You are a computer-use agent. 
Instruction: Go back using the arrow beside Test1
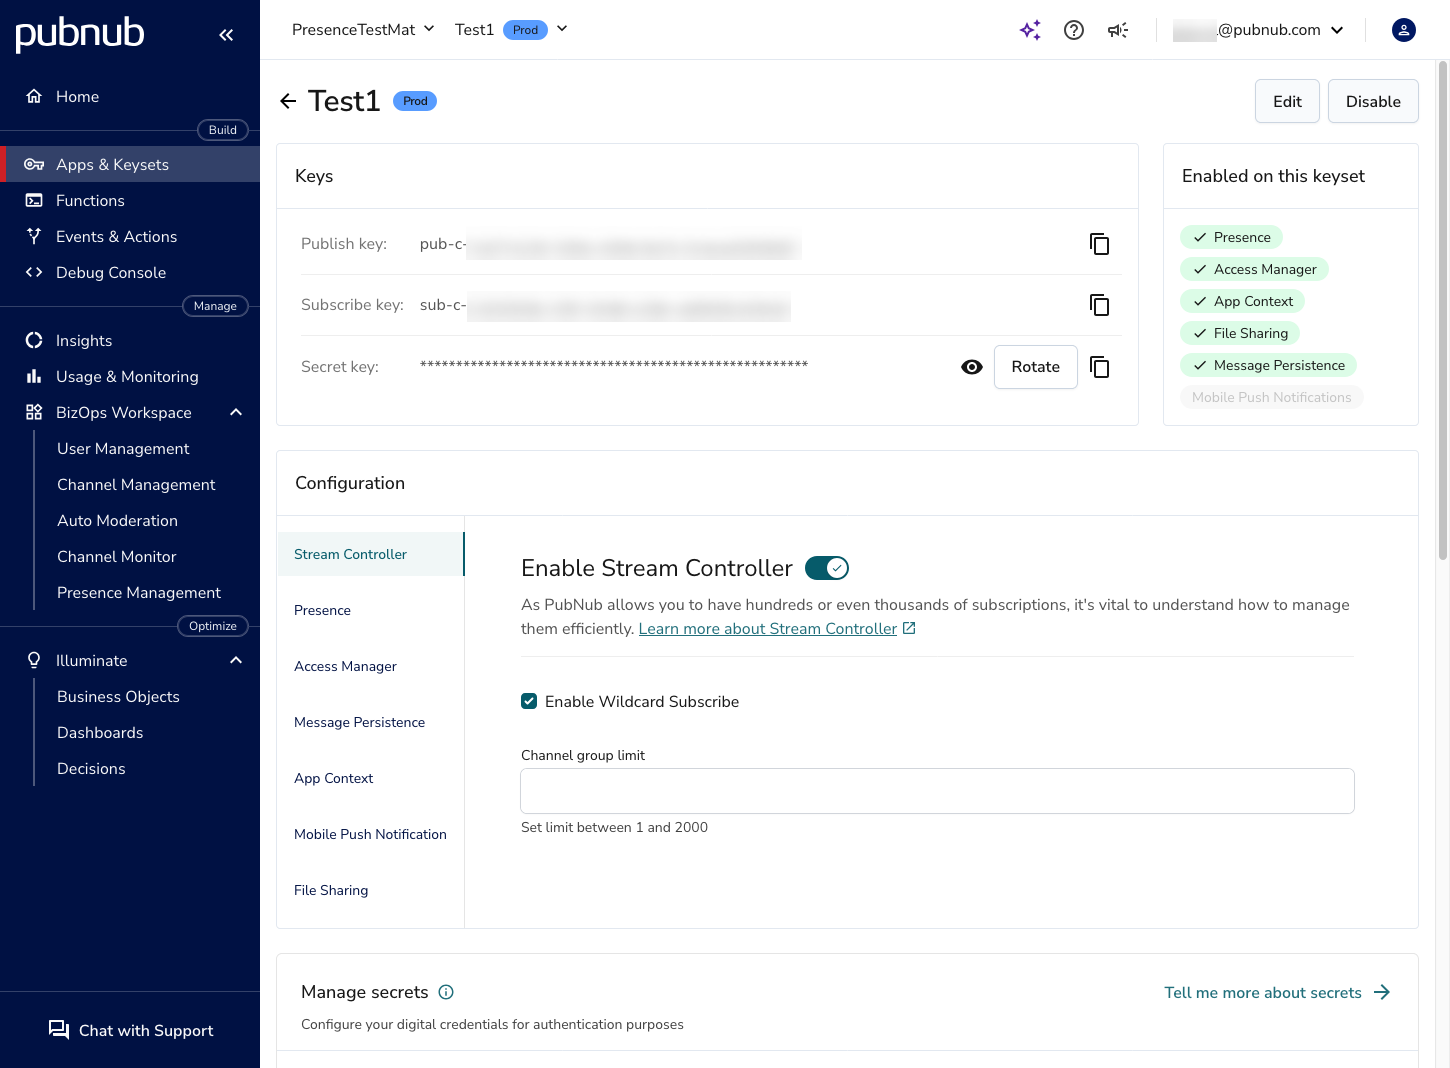(x=288, y=101)
